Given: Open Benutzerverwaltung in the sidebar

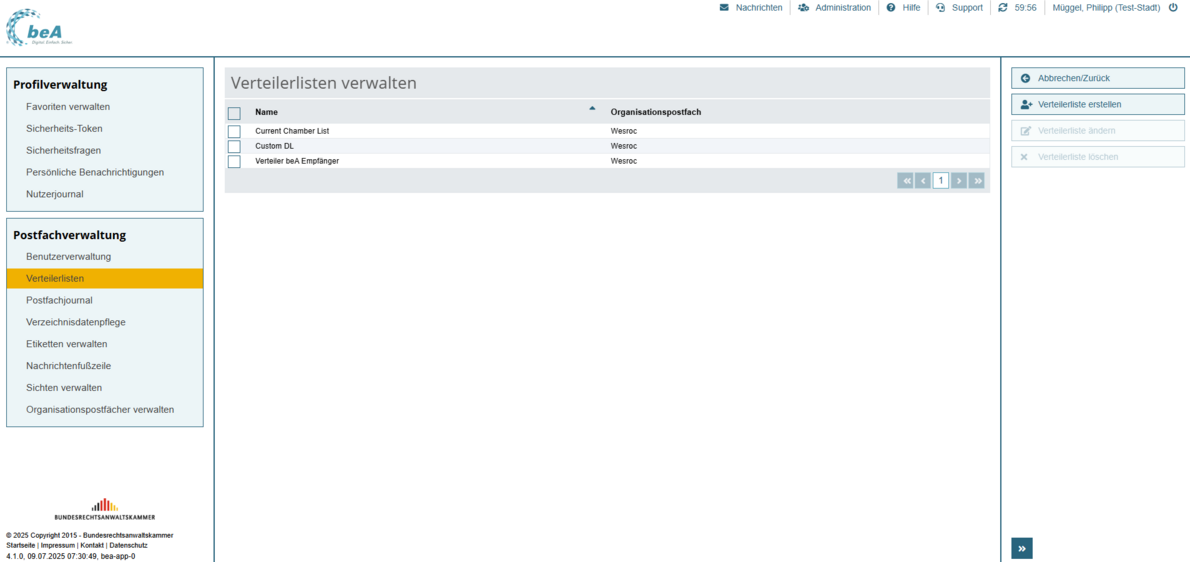Looking at the screenshot, I should point(69,257).
